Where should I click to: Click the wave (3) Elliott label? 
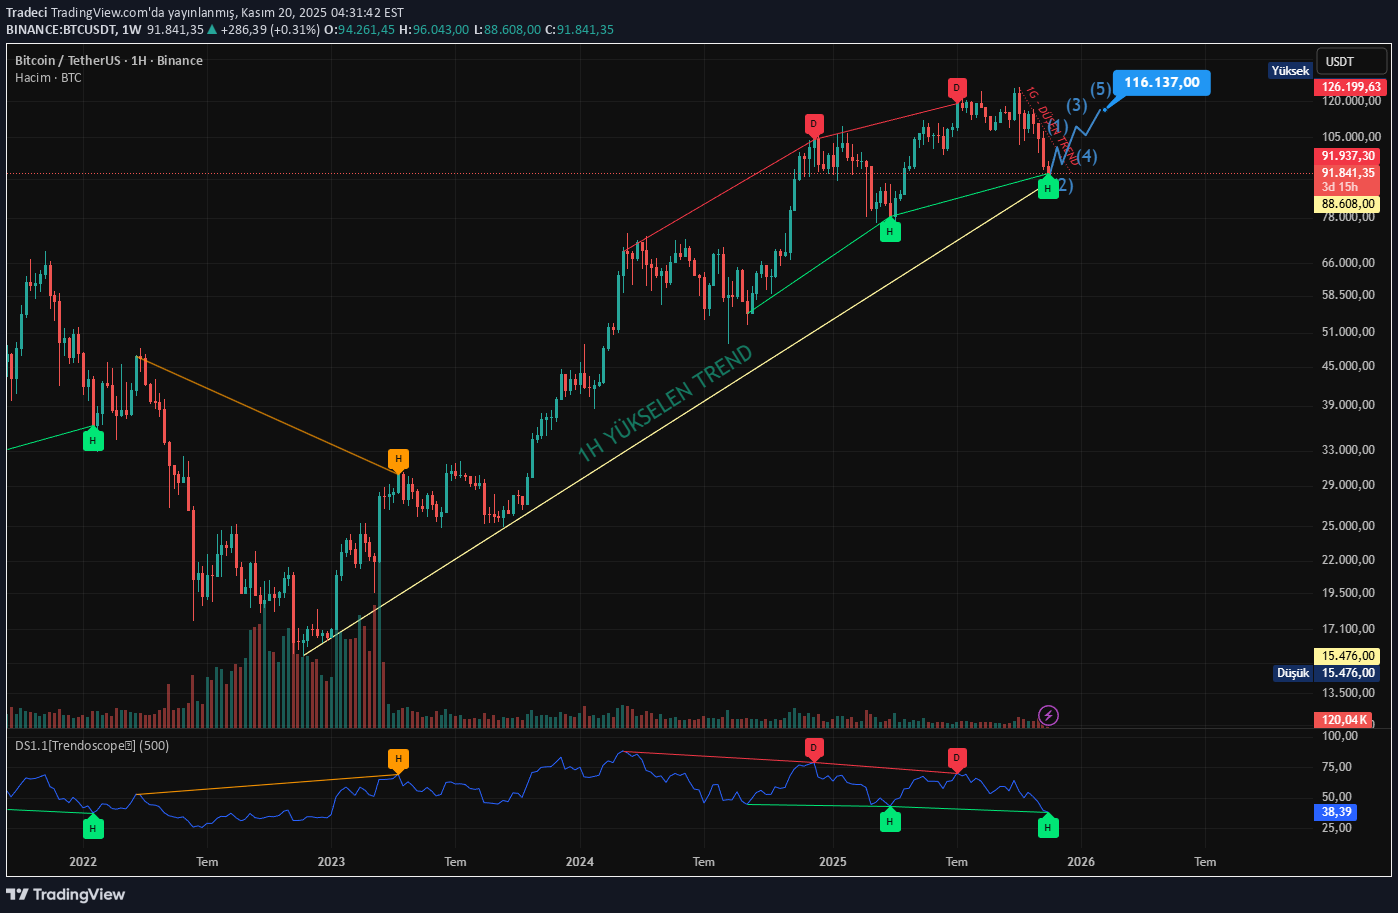[x=1076, y=105]
